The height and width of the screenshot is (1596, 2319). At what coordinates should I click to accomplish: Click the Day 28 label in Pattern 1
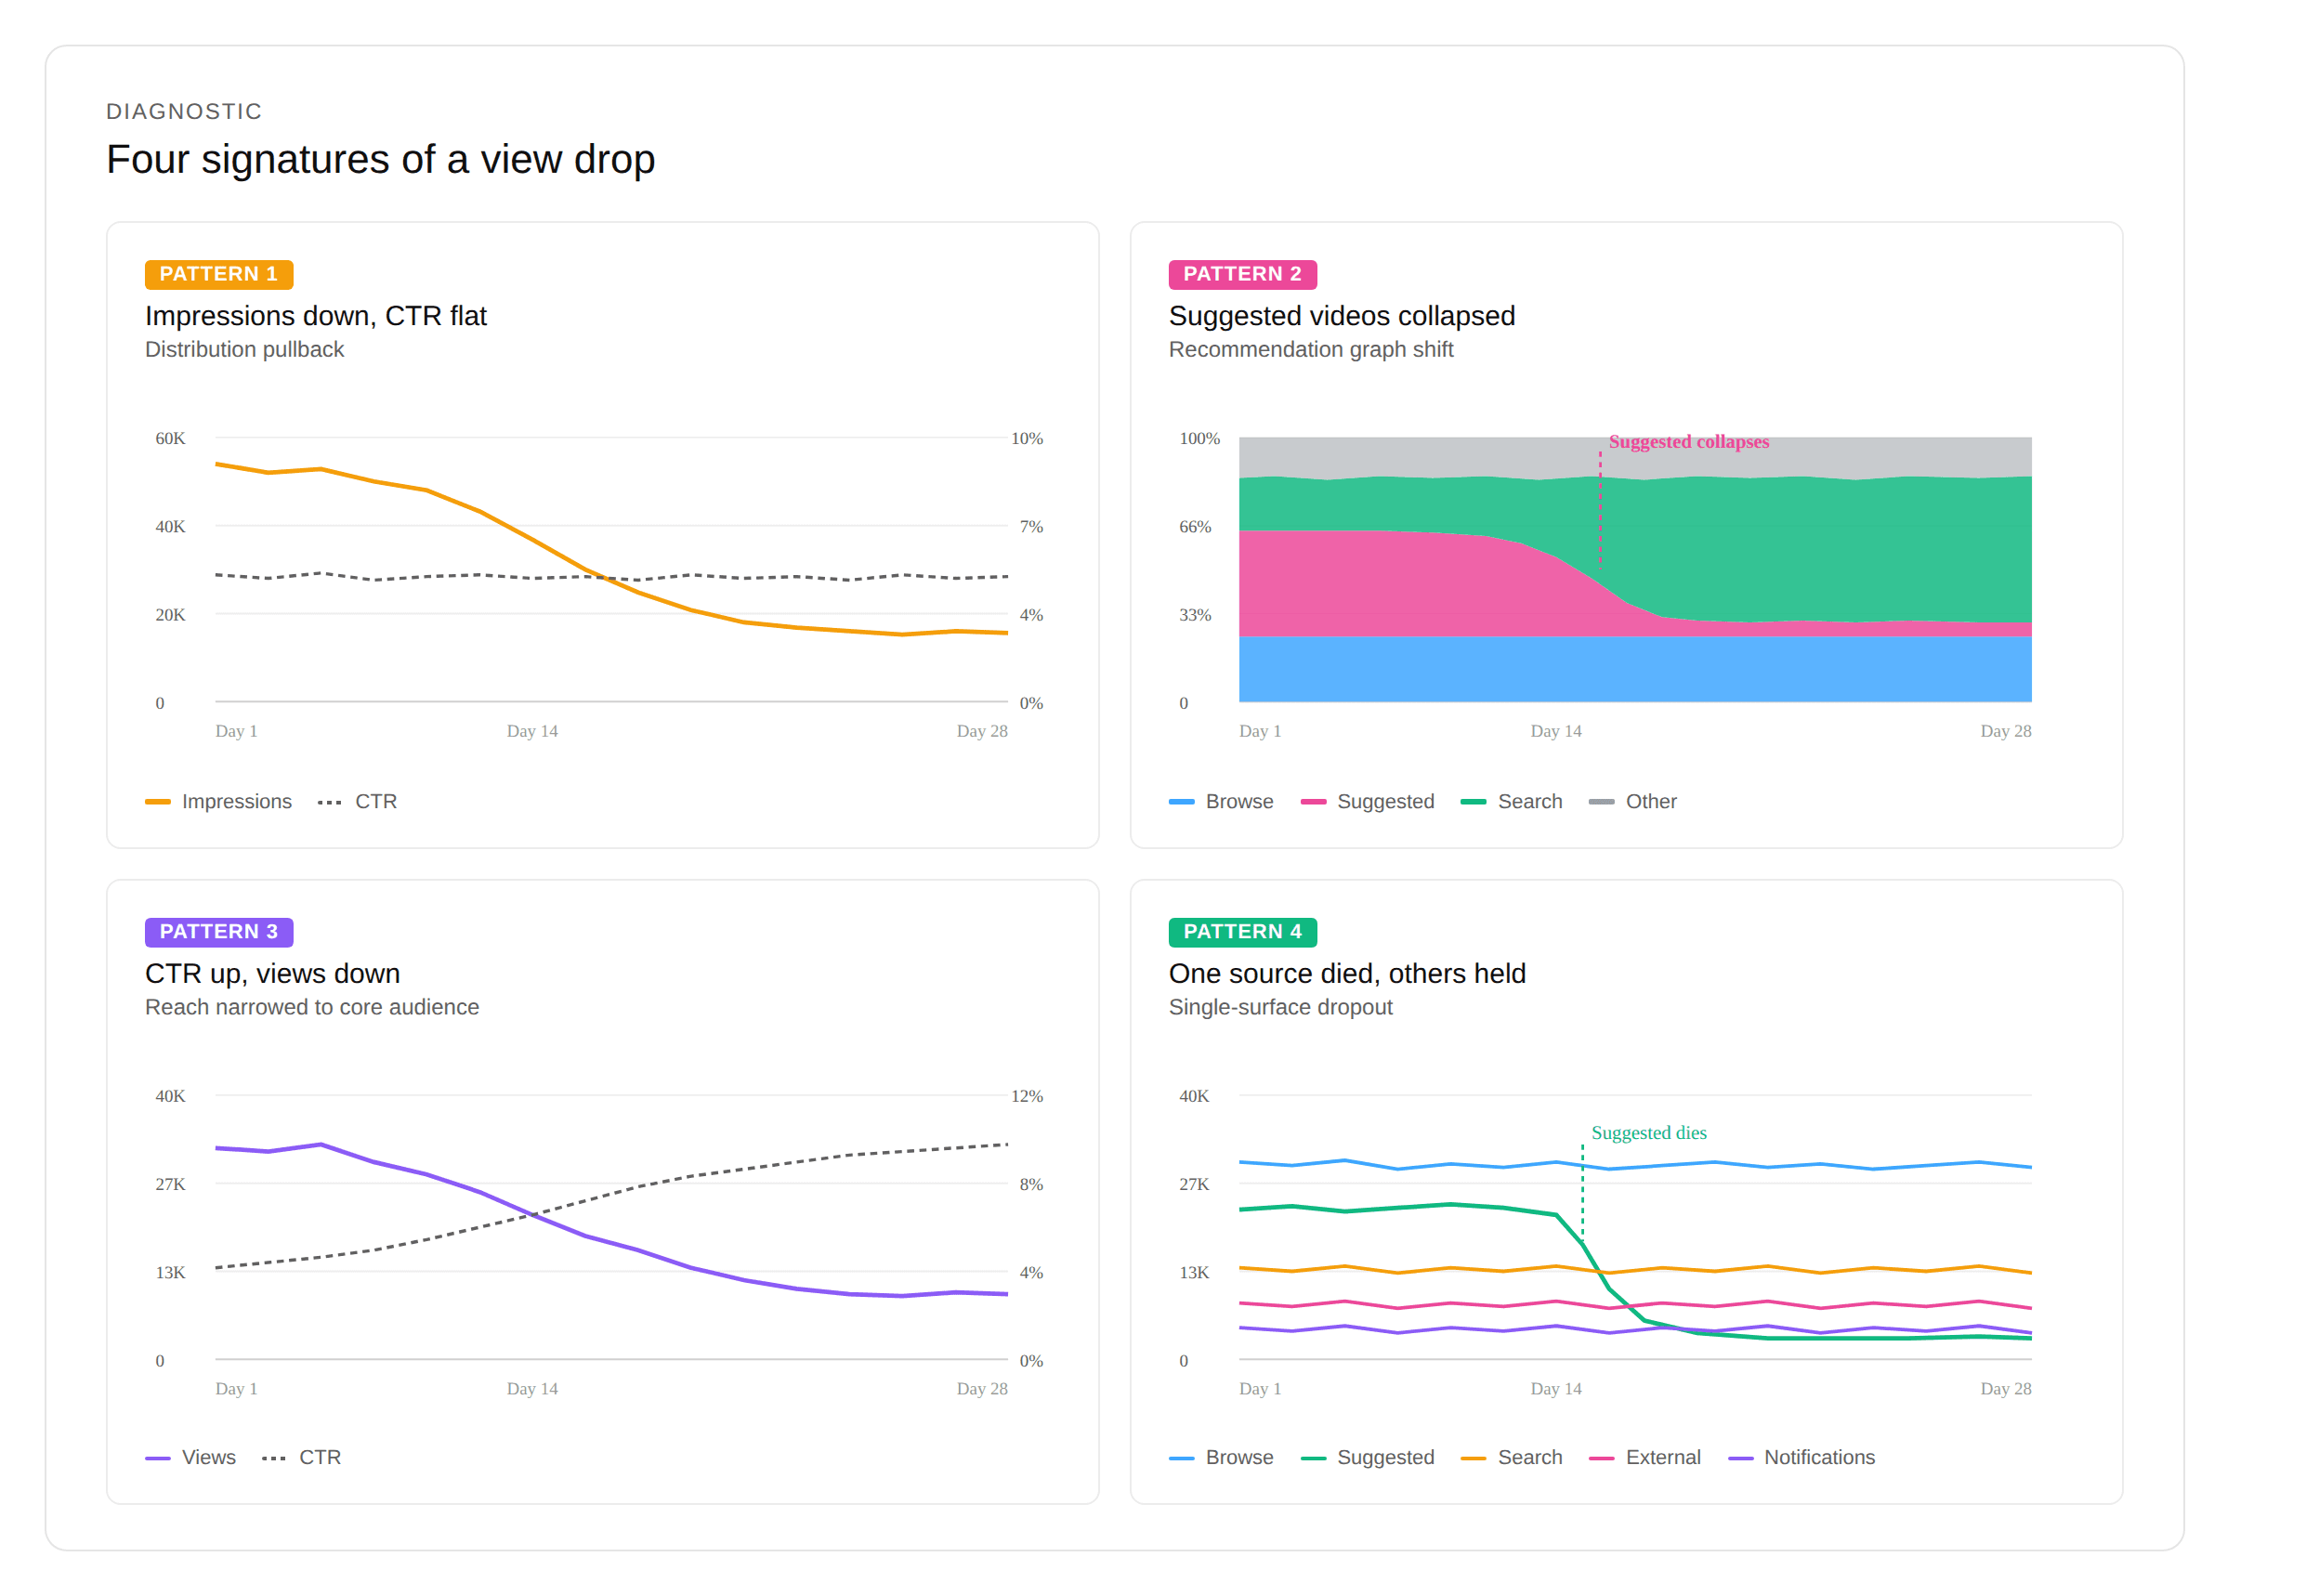click(x=982, y=731)
